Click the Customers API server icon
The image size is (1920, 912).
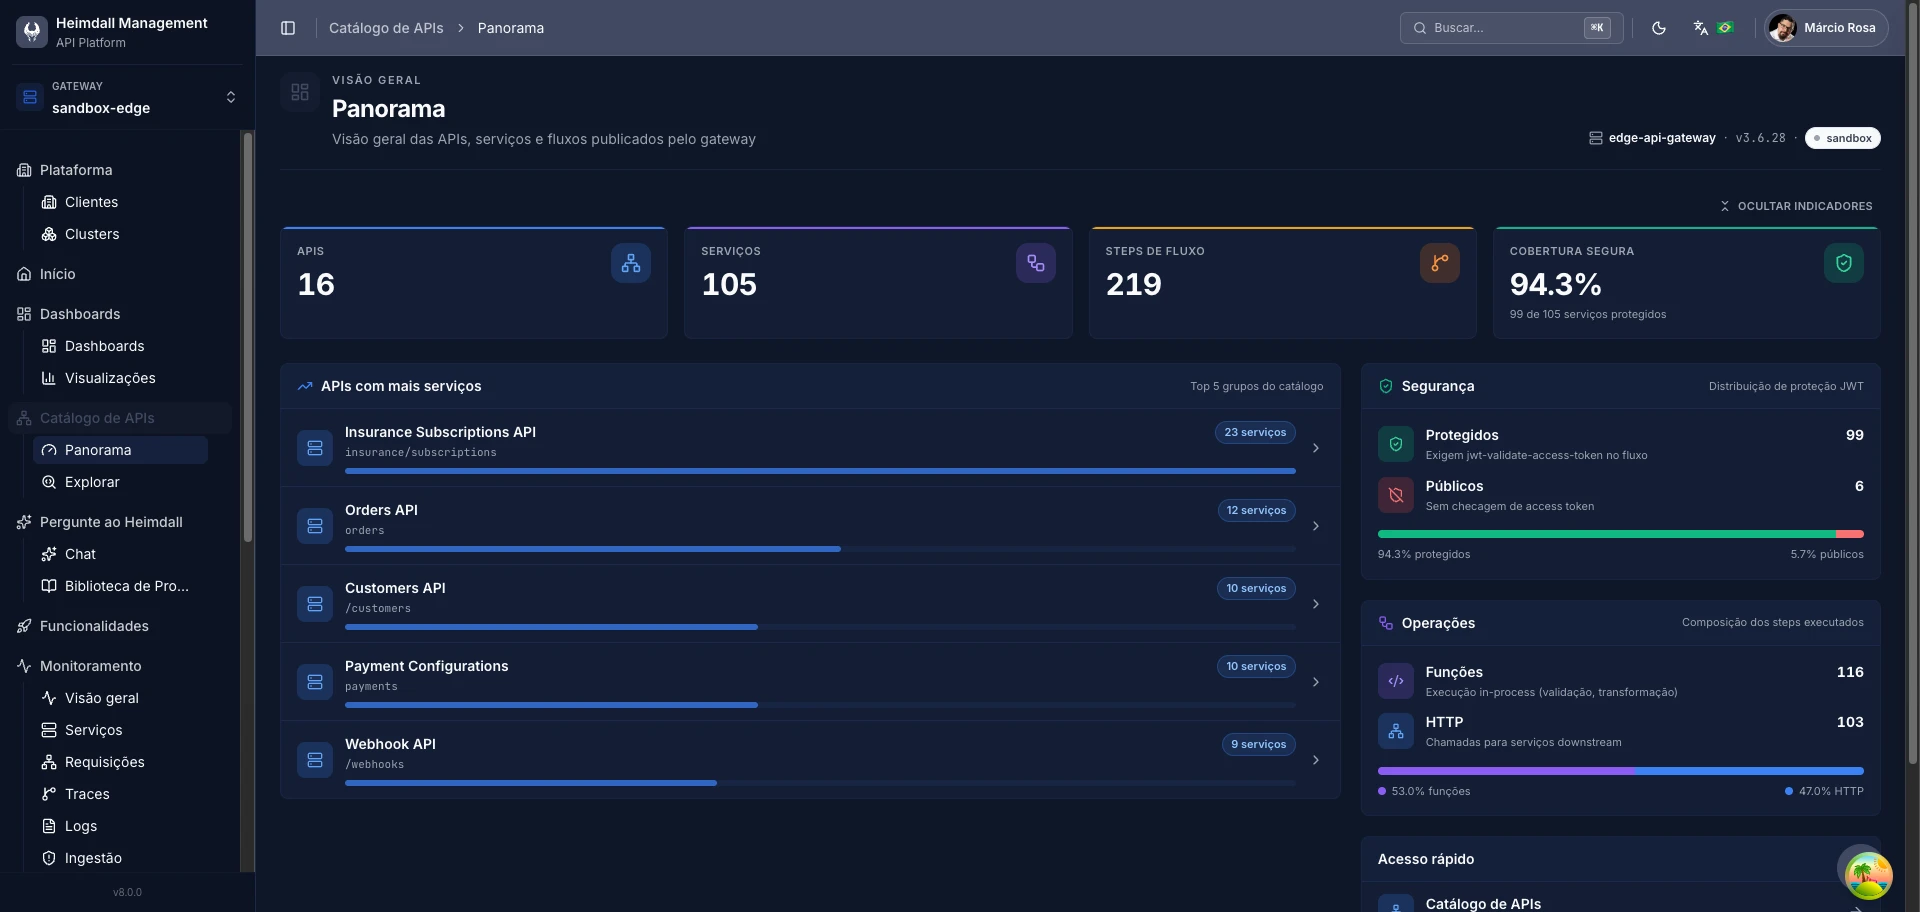(x=315, y=604)
